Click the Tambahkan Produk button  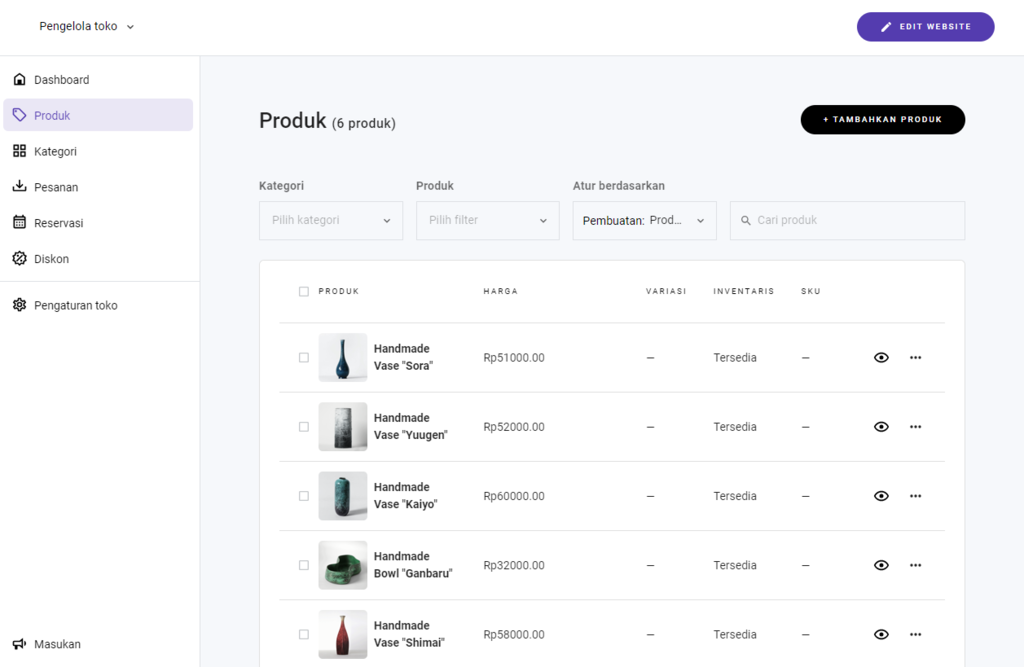(882, 120)
